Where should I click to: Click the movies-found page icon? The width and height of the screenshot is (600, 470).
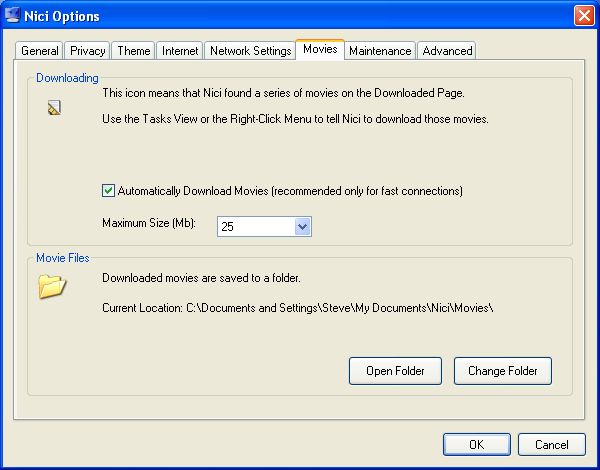[x=55, y=108]
